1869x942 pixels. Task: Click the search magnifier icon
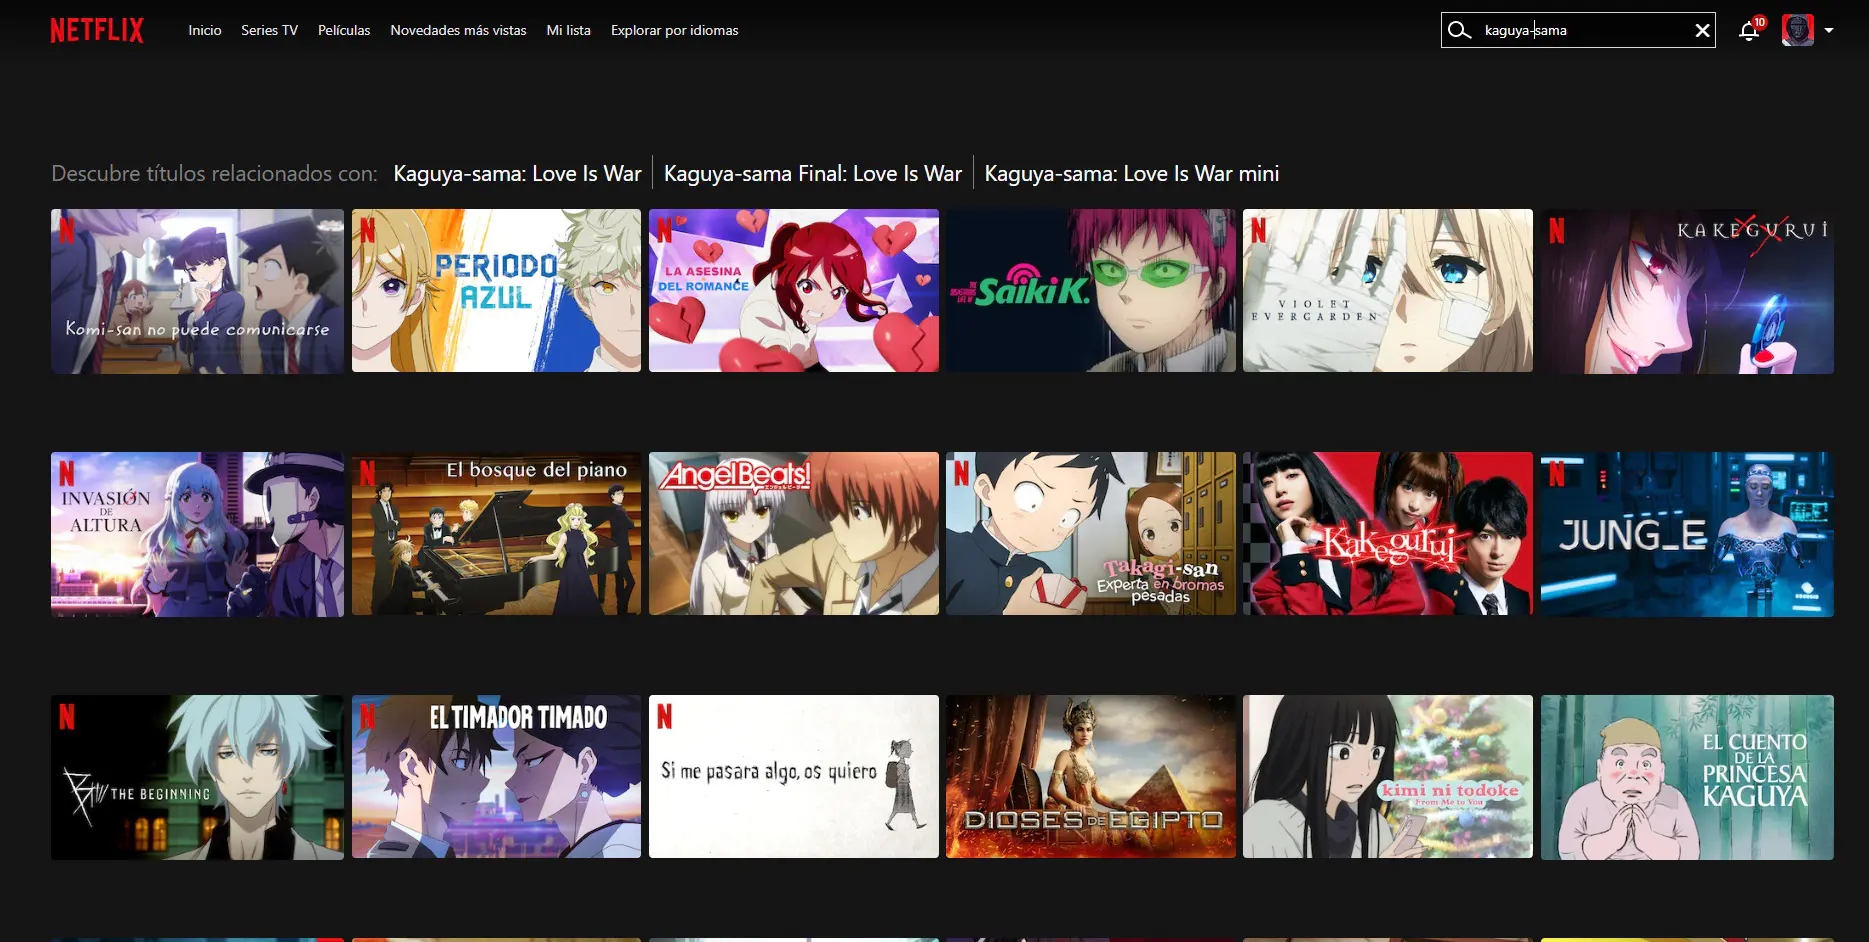pos(1459,30)
